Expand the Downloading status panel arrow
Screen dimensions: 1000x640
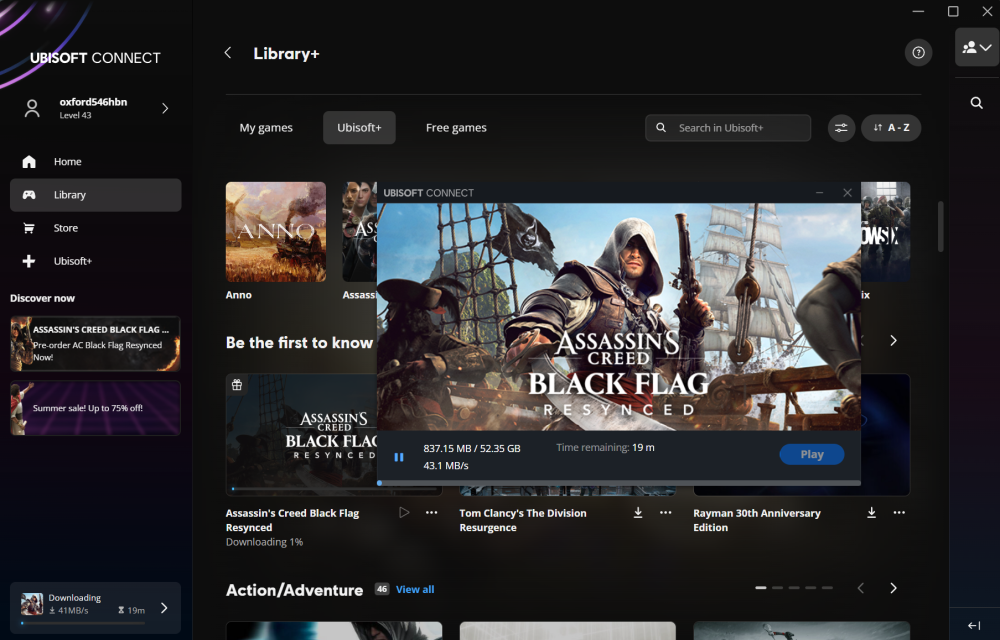(x=164, y=607)
